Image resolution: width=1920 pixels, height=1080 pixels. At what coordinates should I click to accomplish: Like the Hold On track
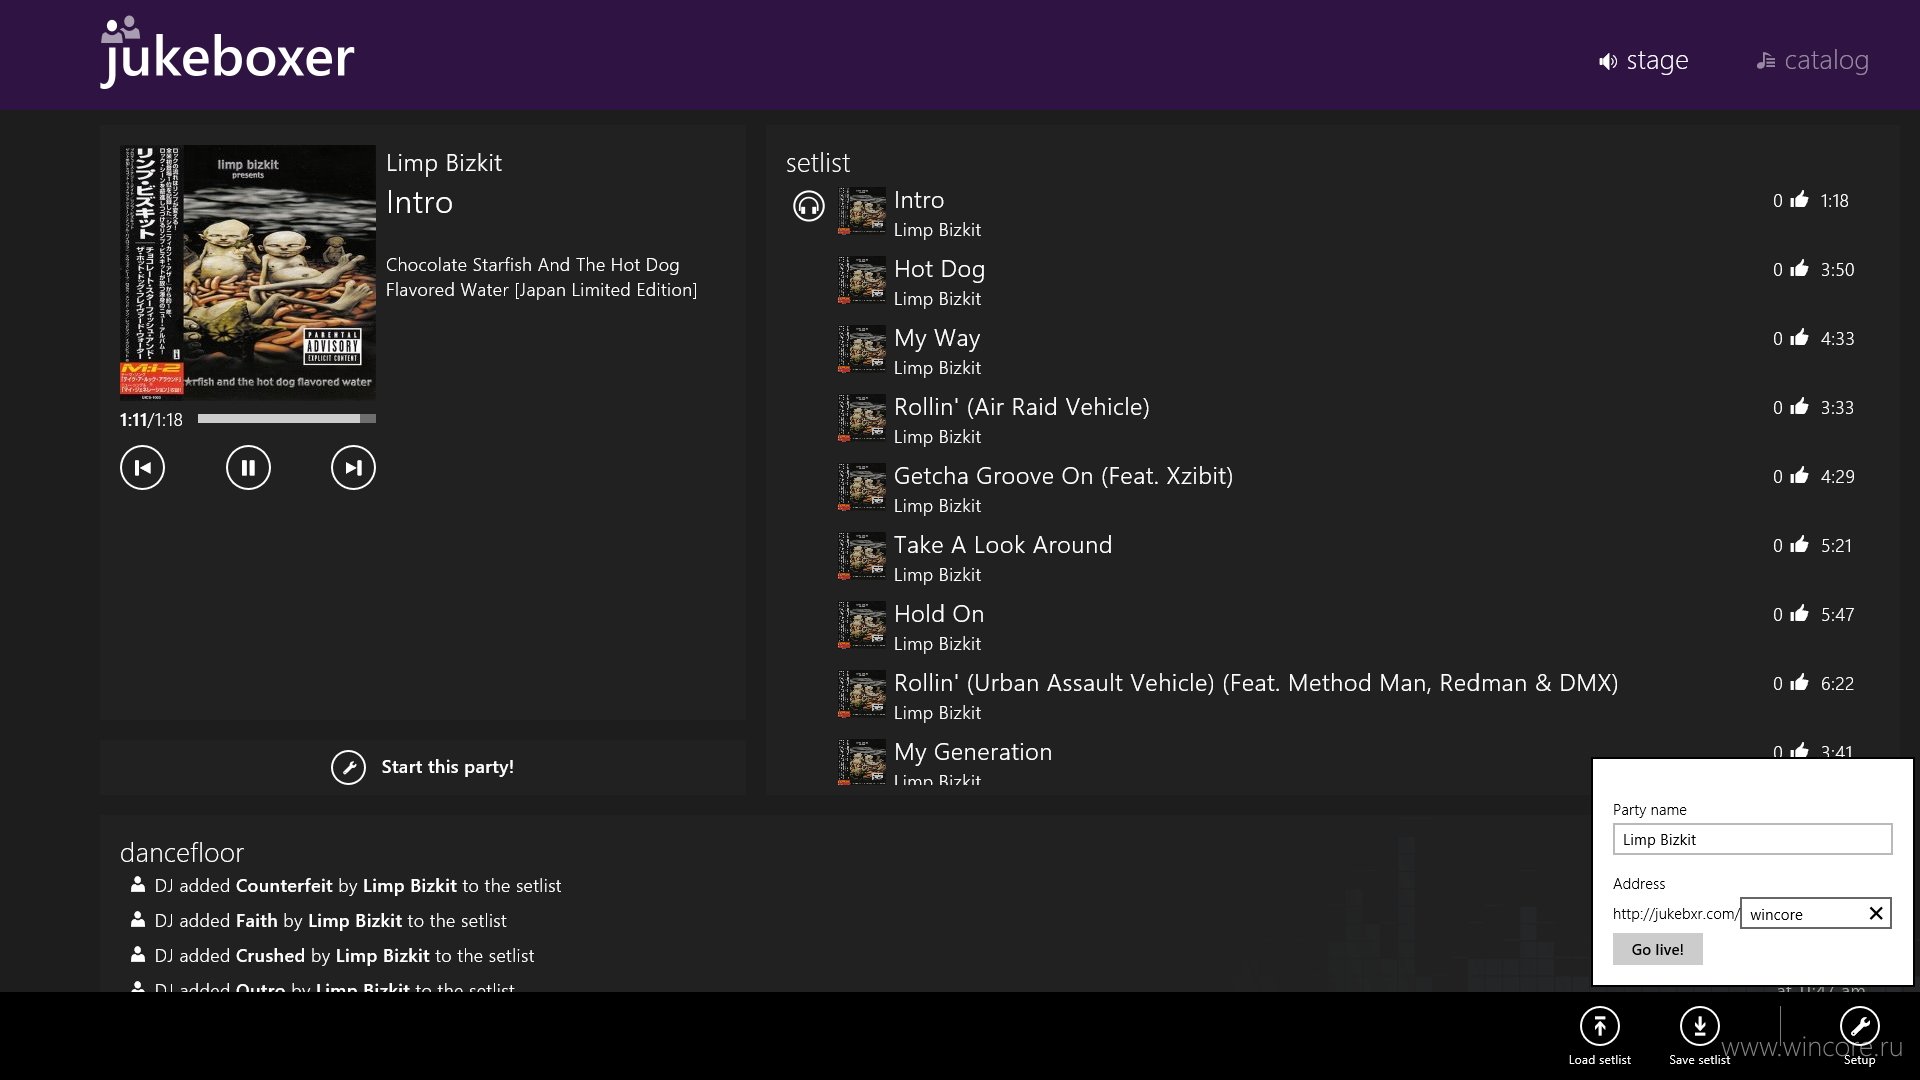click(1799, 614)
